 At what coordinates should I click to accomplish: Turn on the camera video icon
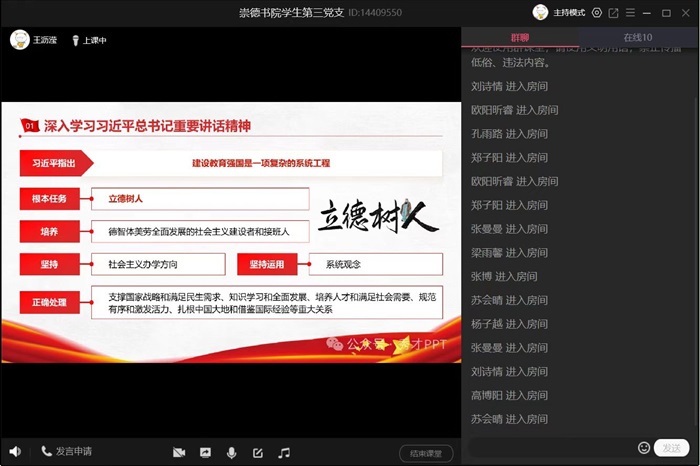tap(179, 453)
